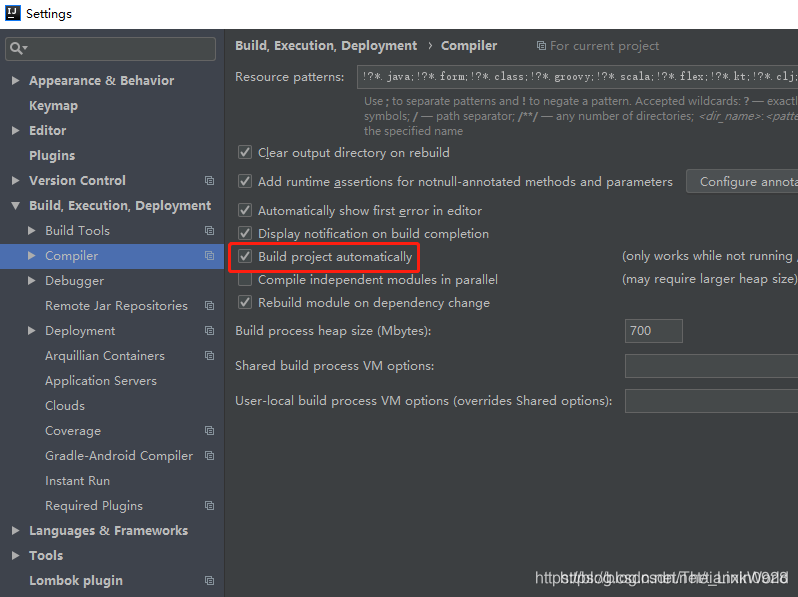
Task: Click the For current project icon in header
Action: [x=542, y=46]
